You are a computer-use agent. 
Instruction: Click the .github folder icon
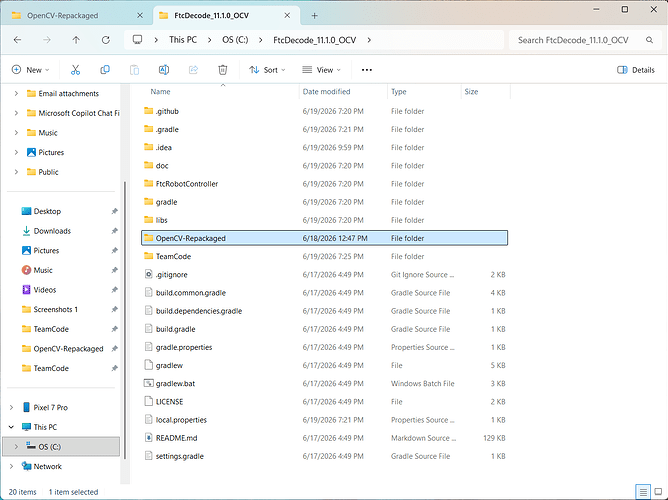[x=148, y=111]
